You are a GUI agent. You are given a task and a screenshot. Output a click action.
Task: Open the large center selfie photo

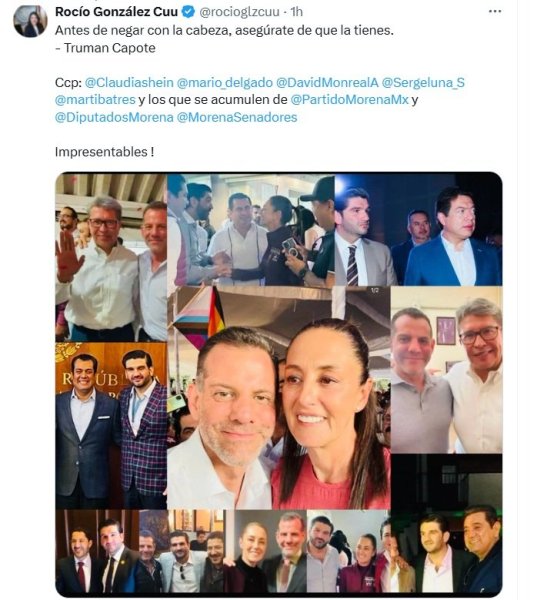pos(279,398)
